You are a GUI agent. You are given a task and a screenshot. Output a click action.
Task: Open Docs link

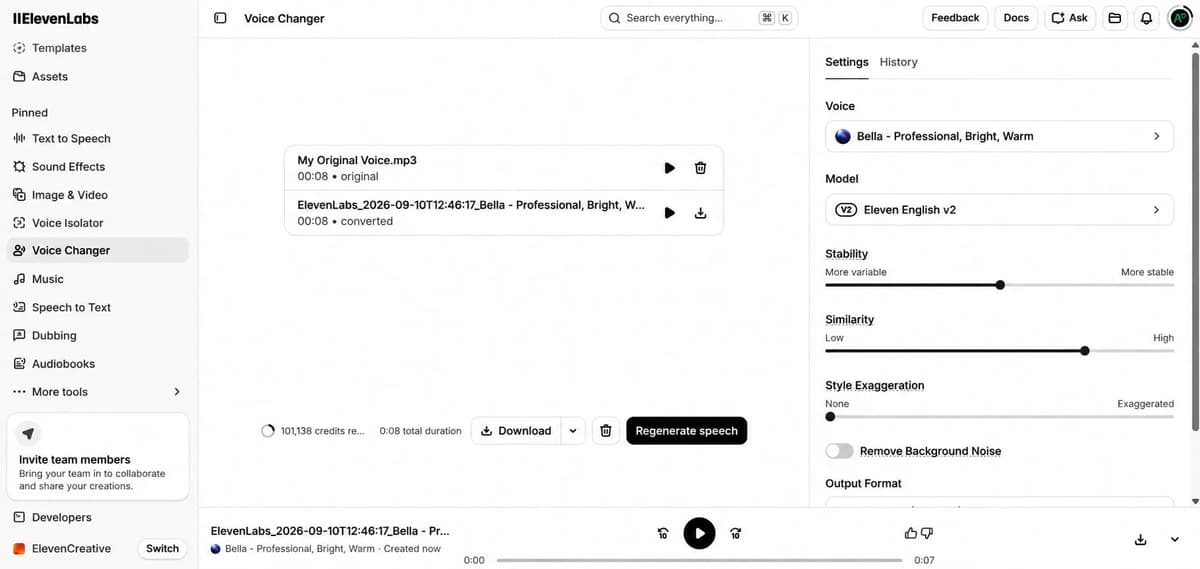click(1016, 18)
